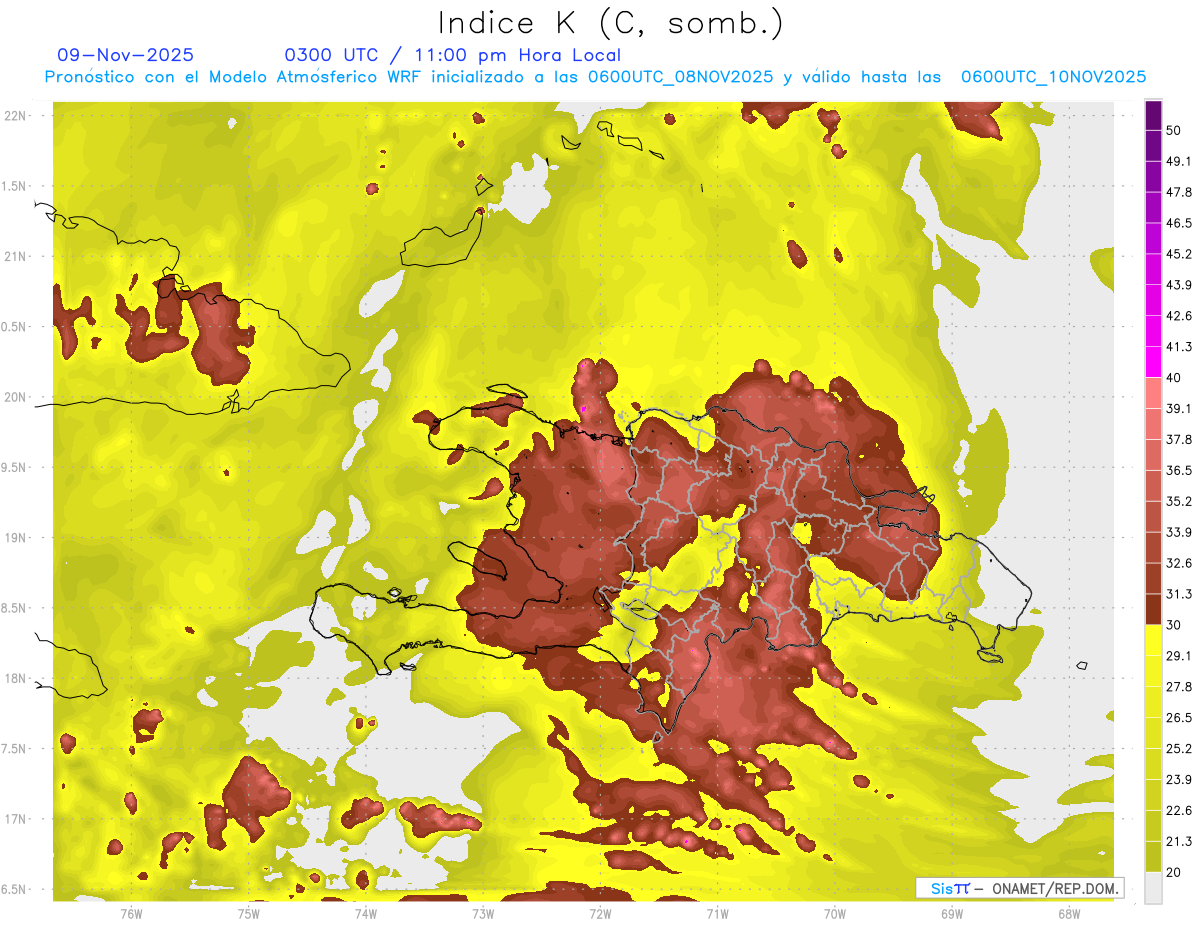
Task: Pick the bright yellow swatch between 29.1 and 30
Action: pyautogui.click(x=1153, y=640)
